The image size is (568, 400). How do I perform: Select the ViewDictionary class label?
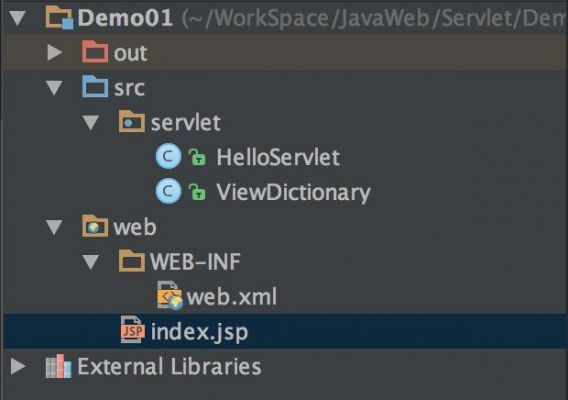(x=293, y=193)
